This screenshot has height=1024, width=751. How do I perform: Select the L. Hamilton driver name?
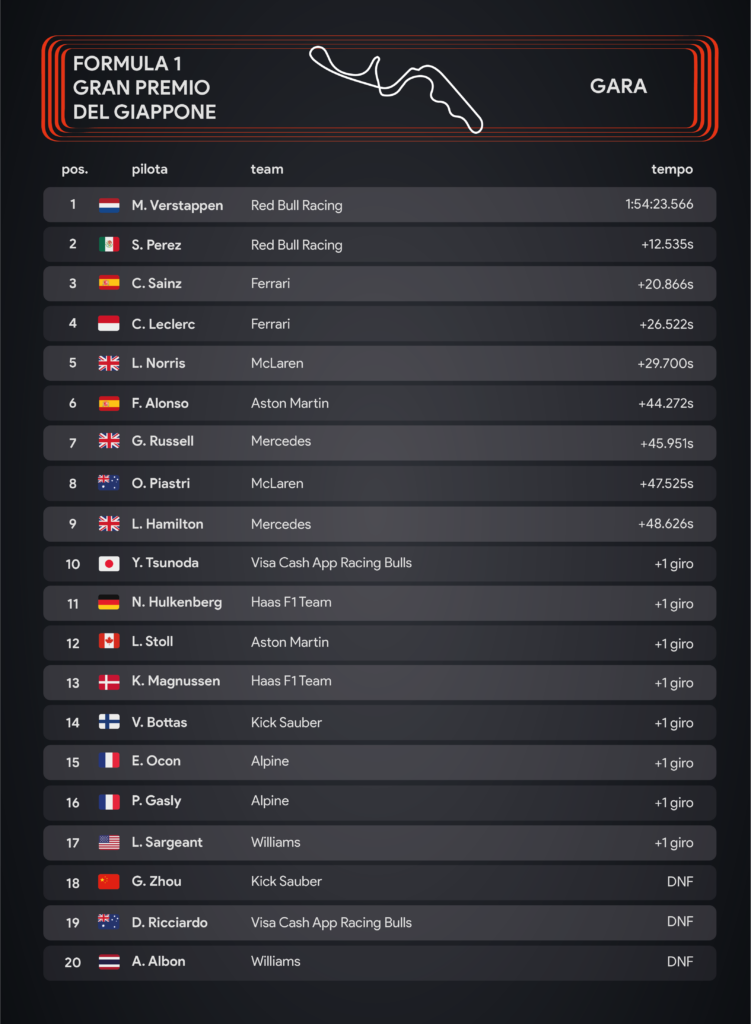click(x=167, y=524)
